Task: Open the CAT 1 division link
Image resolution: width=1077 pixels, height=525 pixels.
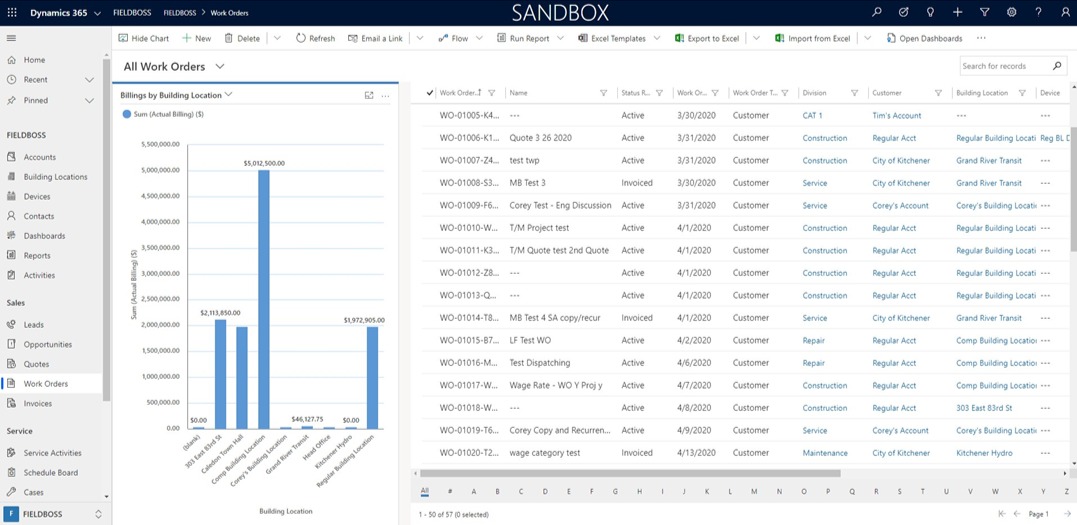Action: pyautogui.click(x=812, y=115)
